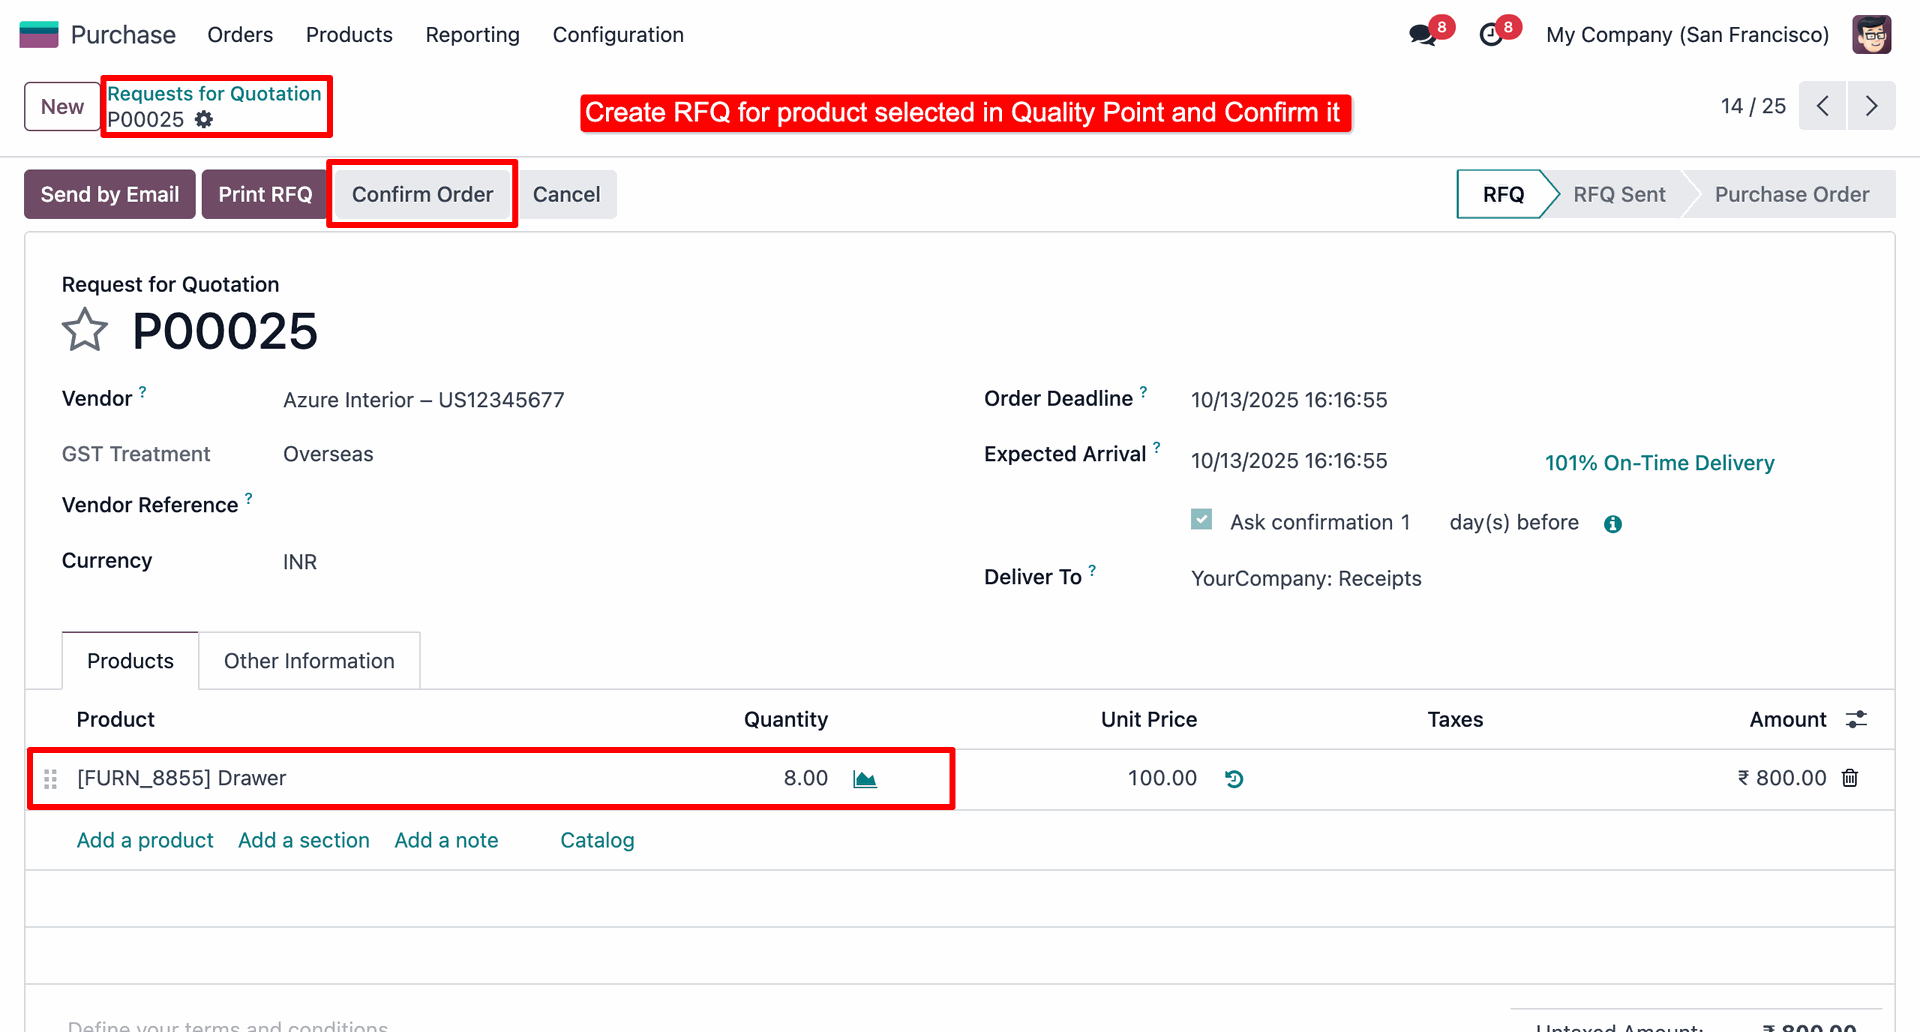This screenshot has height=1032, width=1920.
Task: Switch to the Other Information tab
Action: point(309,661)
